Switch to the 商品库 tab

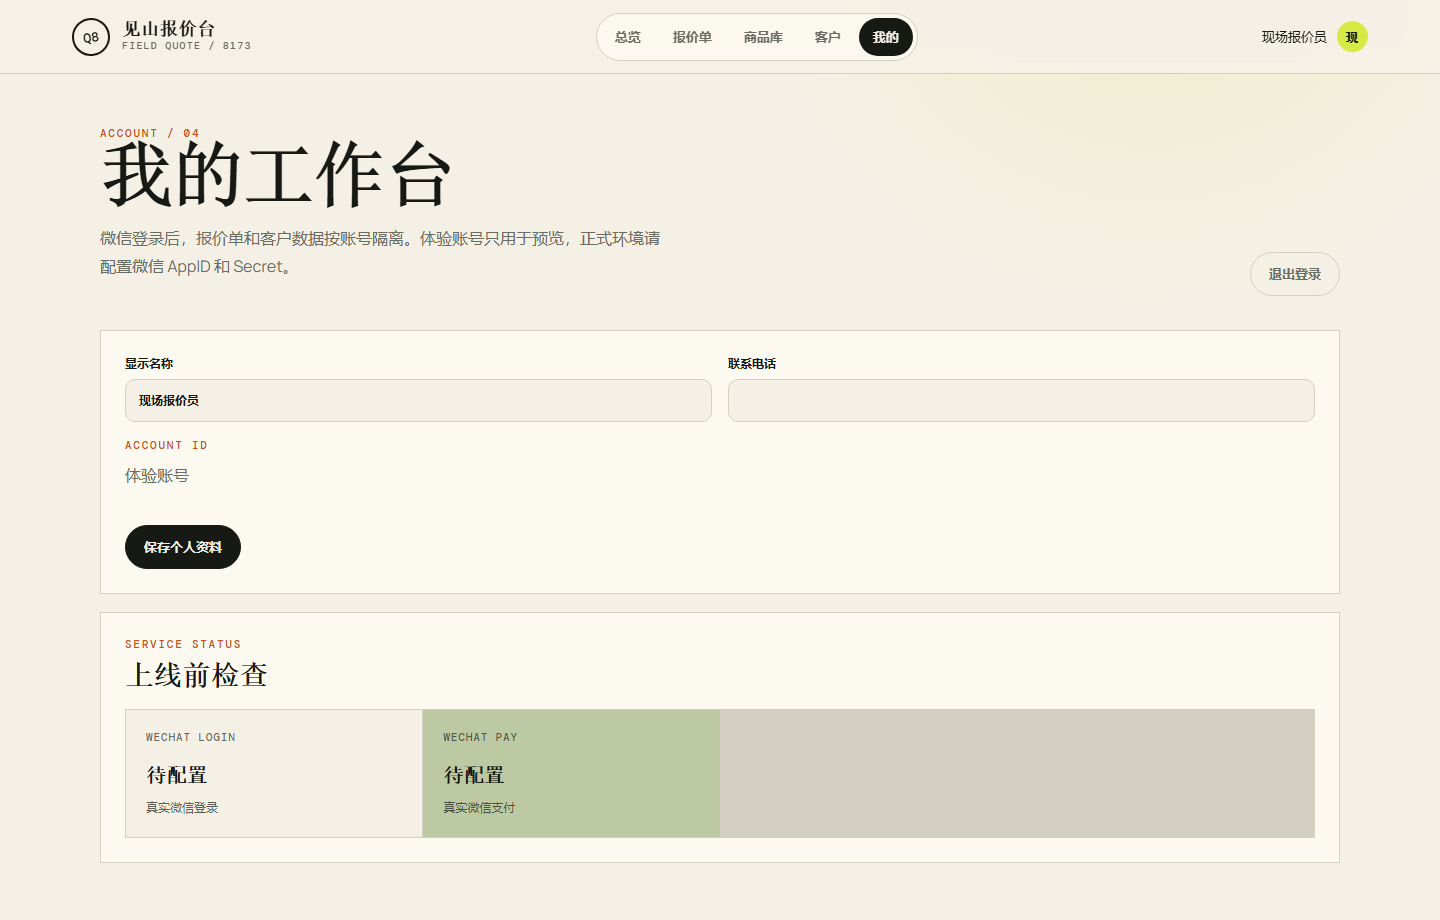click(763, 37)
